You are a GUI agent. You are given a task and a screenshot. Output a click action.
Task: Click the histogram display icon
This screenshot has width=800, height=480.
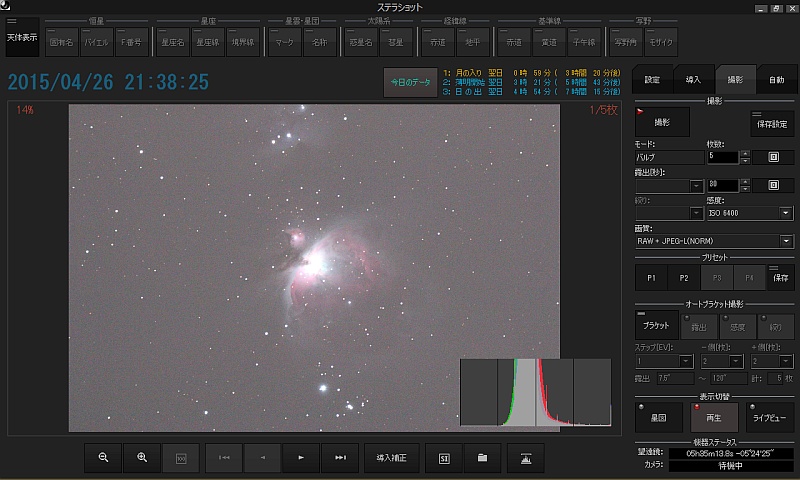525,457
